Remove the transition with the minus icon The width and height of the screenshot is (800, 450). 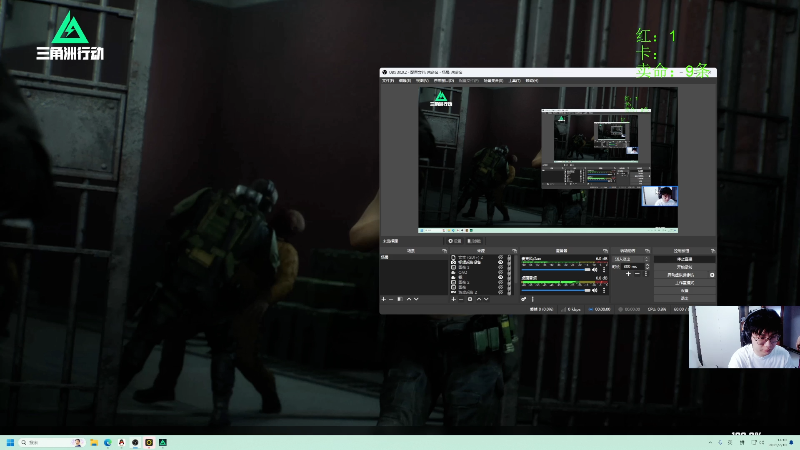(637, 274)
